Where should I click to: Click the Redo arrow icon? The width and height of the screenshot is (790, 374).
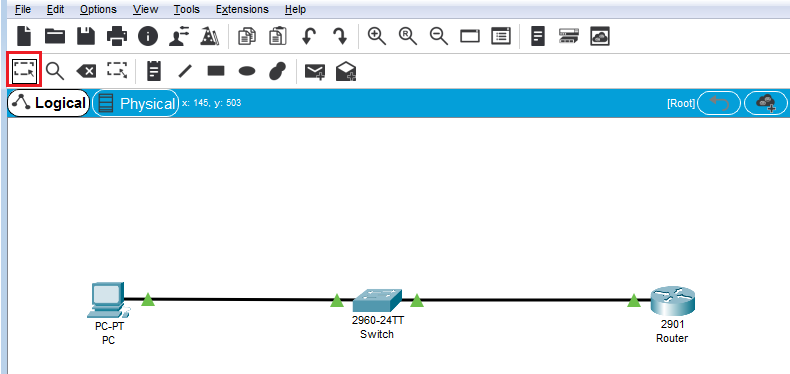340,36
